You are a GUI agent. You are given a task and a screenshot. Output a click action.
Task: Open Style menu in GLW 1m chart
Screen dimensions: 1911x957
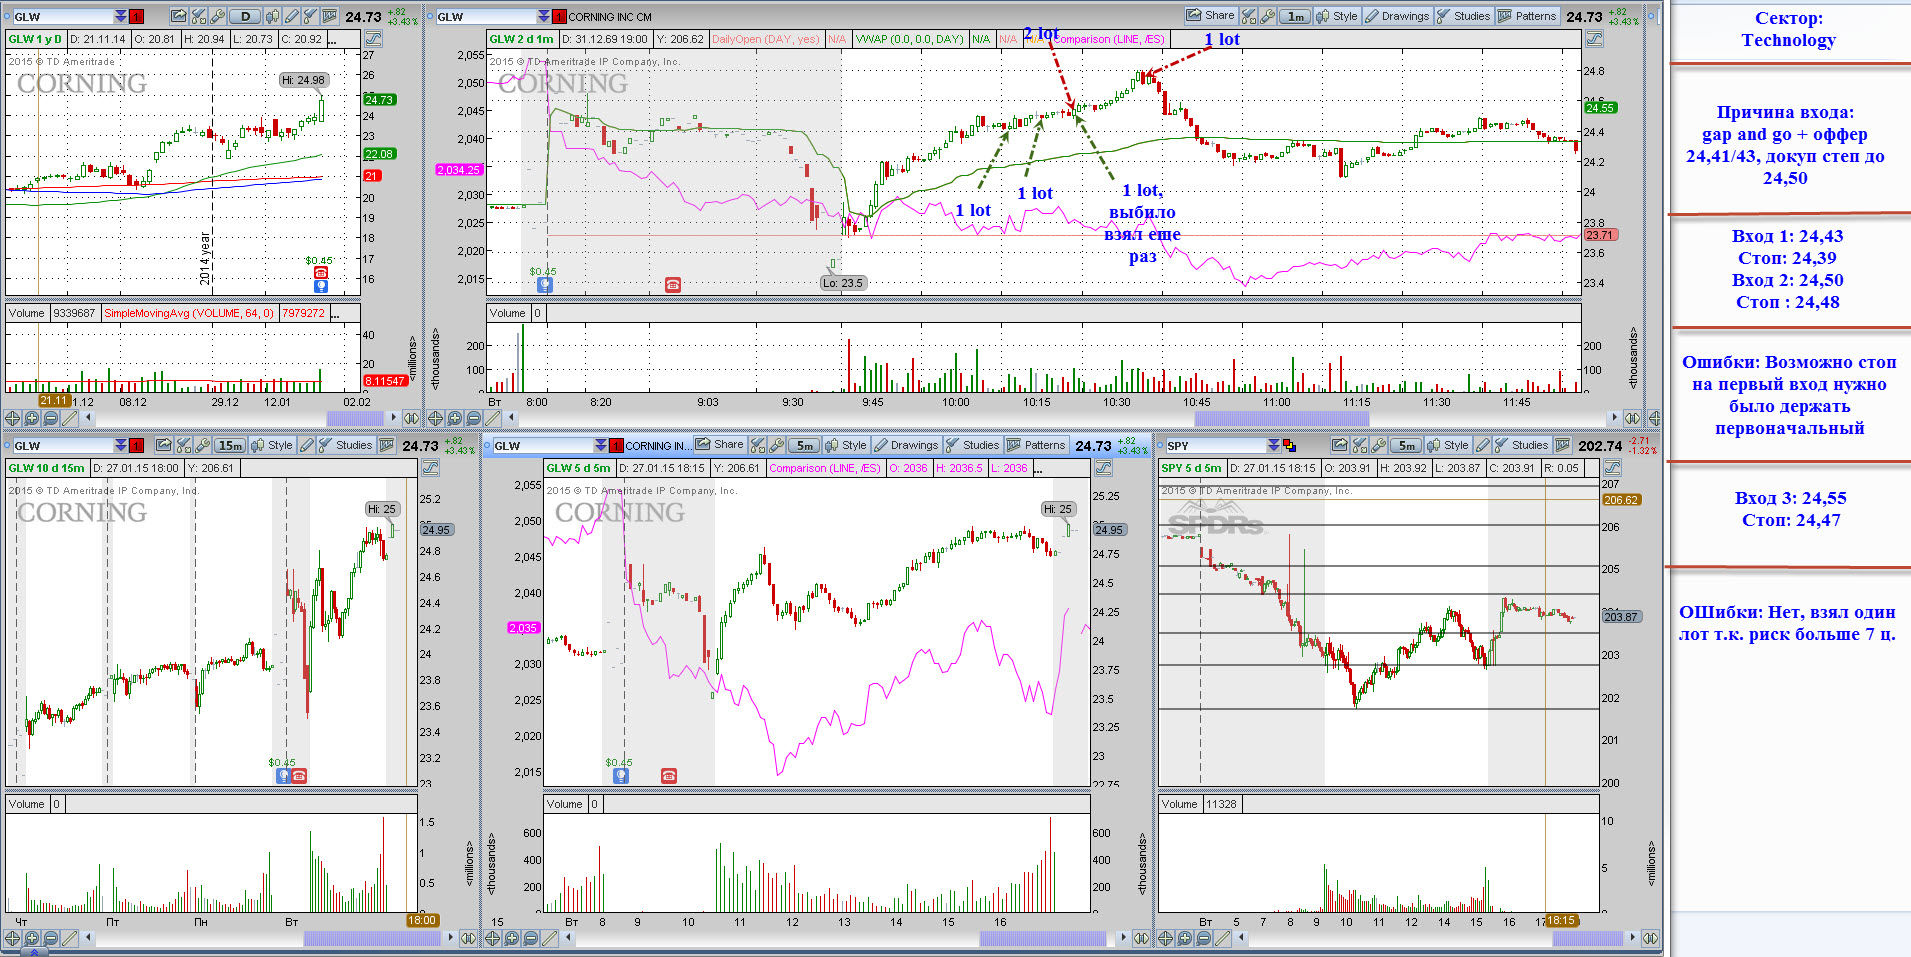[x=1337, y=16]
